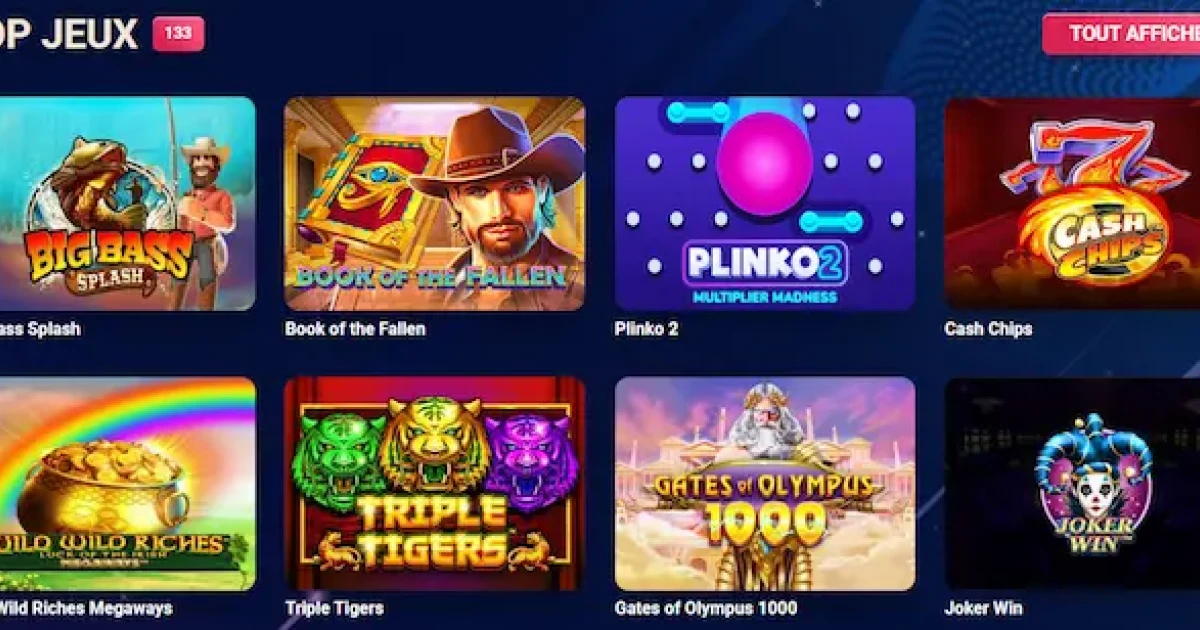
Task: Click the Cash Chips title label
Action: pos(988,328)
